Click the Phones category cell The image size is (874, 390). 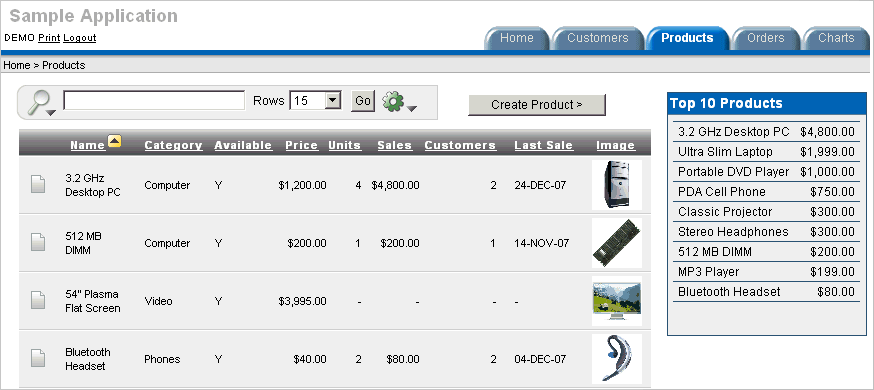(162, 359)
